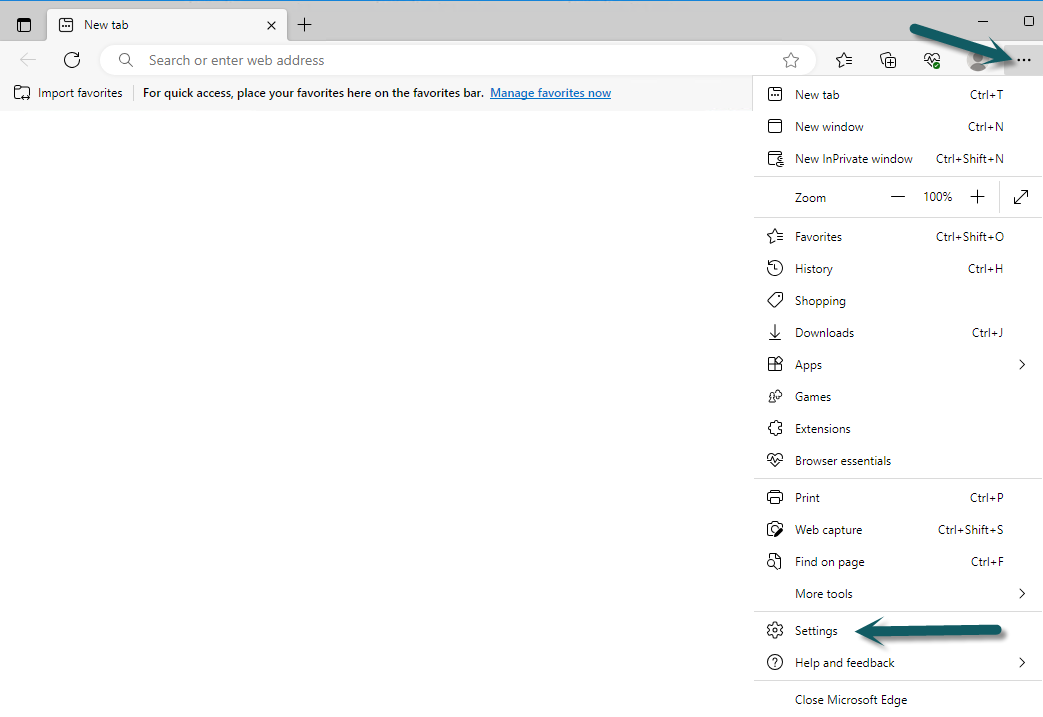This screenshot has width=1043, height=717.
Task: Open a New InPrivate window
Action: coord(898,158)
